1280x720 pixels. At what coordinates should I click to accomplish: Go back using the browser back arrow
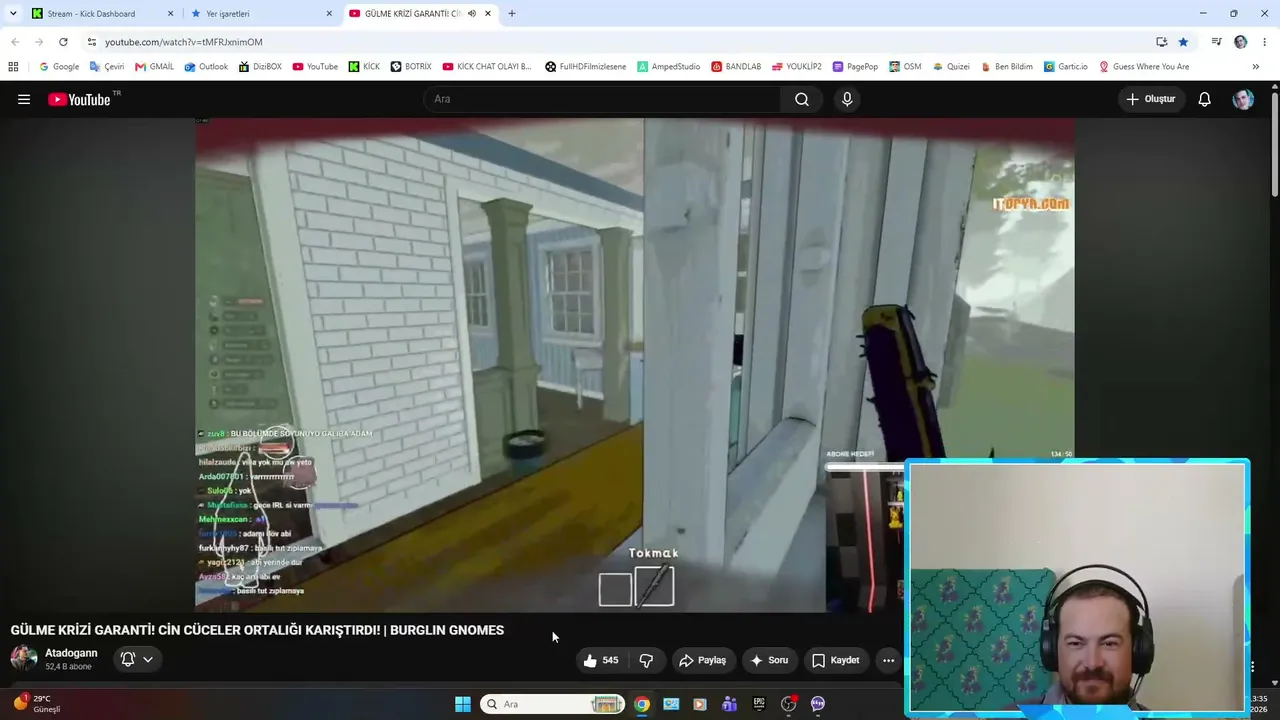click(x=15, y=42)
